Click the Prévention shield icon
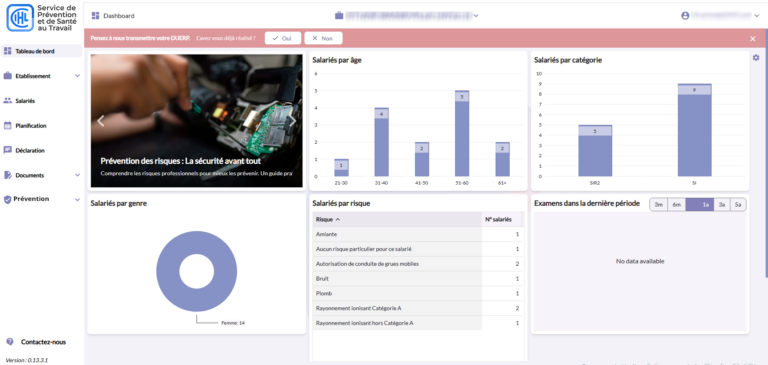The image size is (768, 365). pyautogui.click(x=7, y=199)
